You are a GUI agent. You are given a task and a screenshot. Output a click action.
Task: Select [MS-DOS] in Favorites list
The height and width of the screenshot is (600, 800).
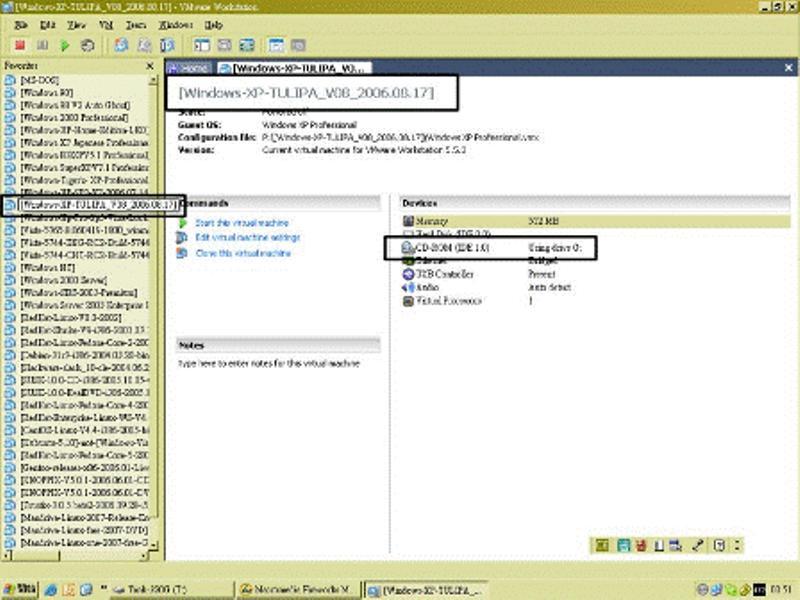pos(39,80)
